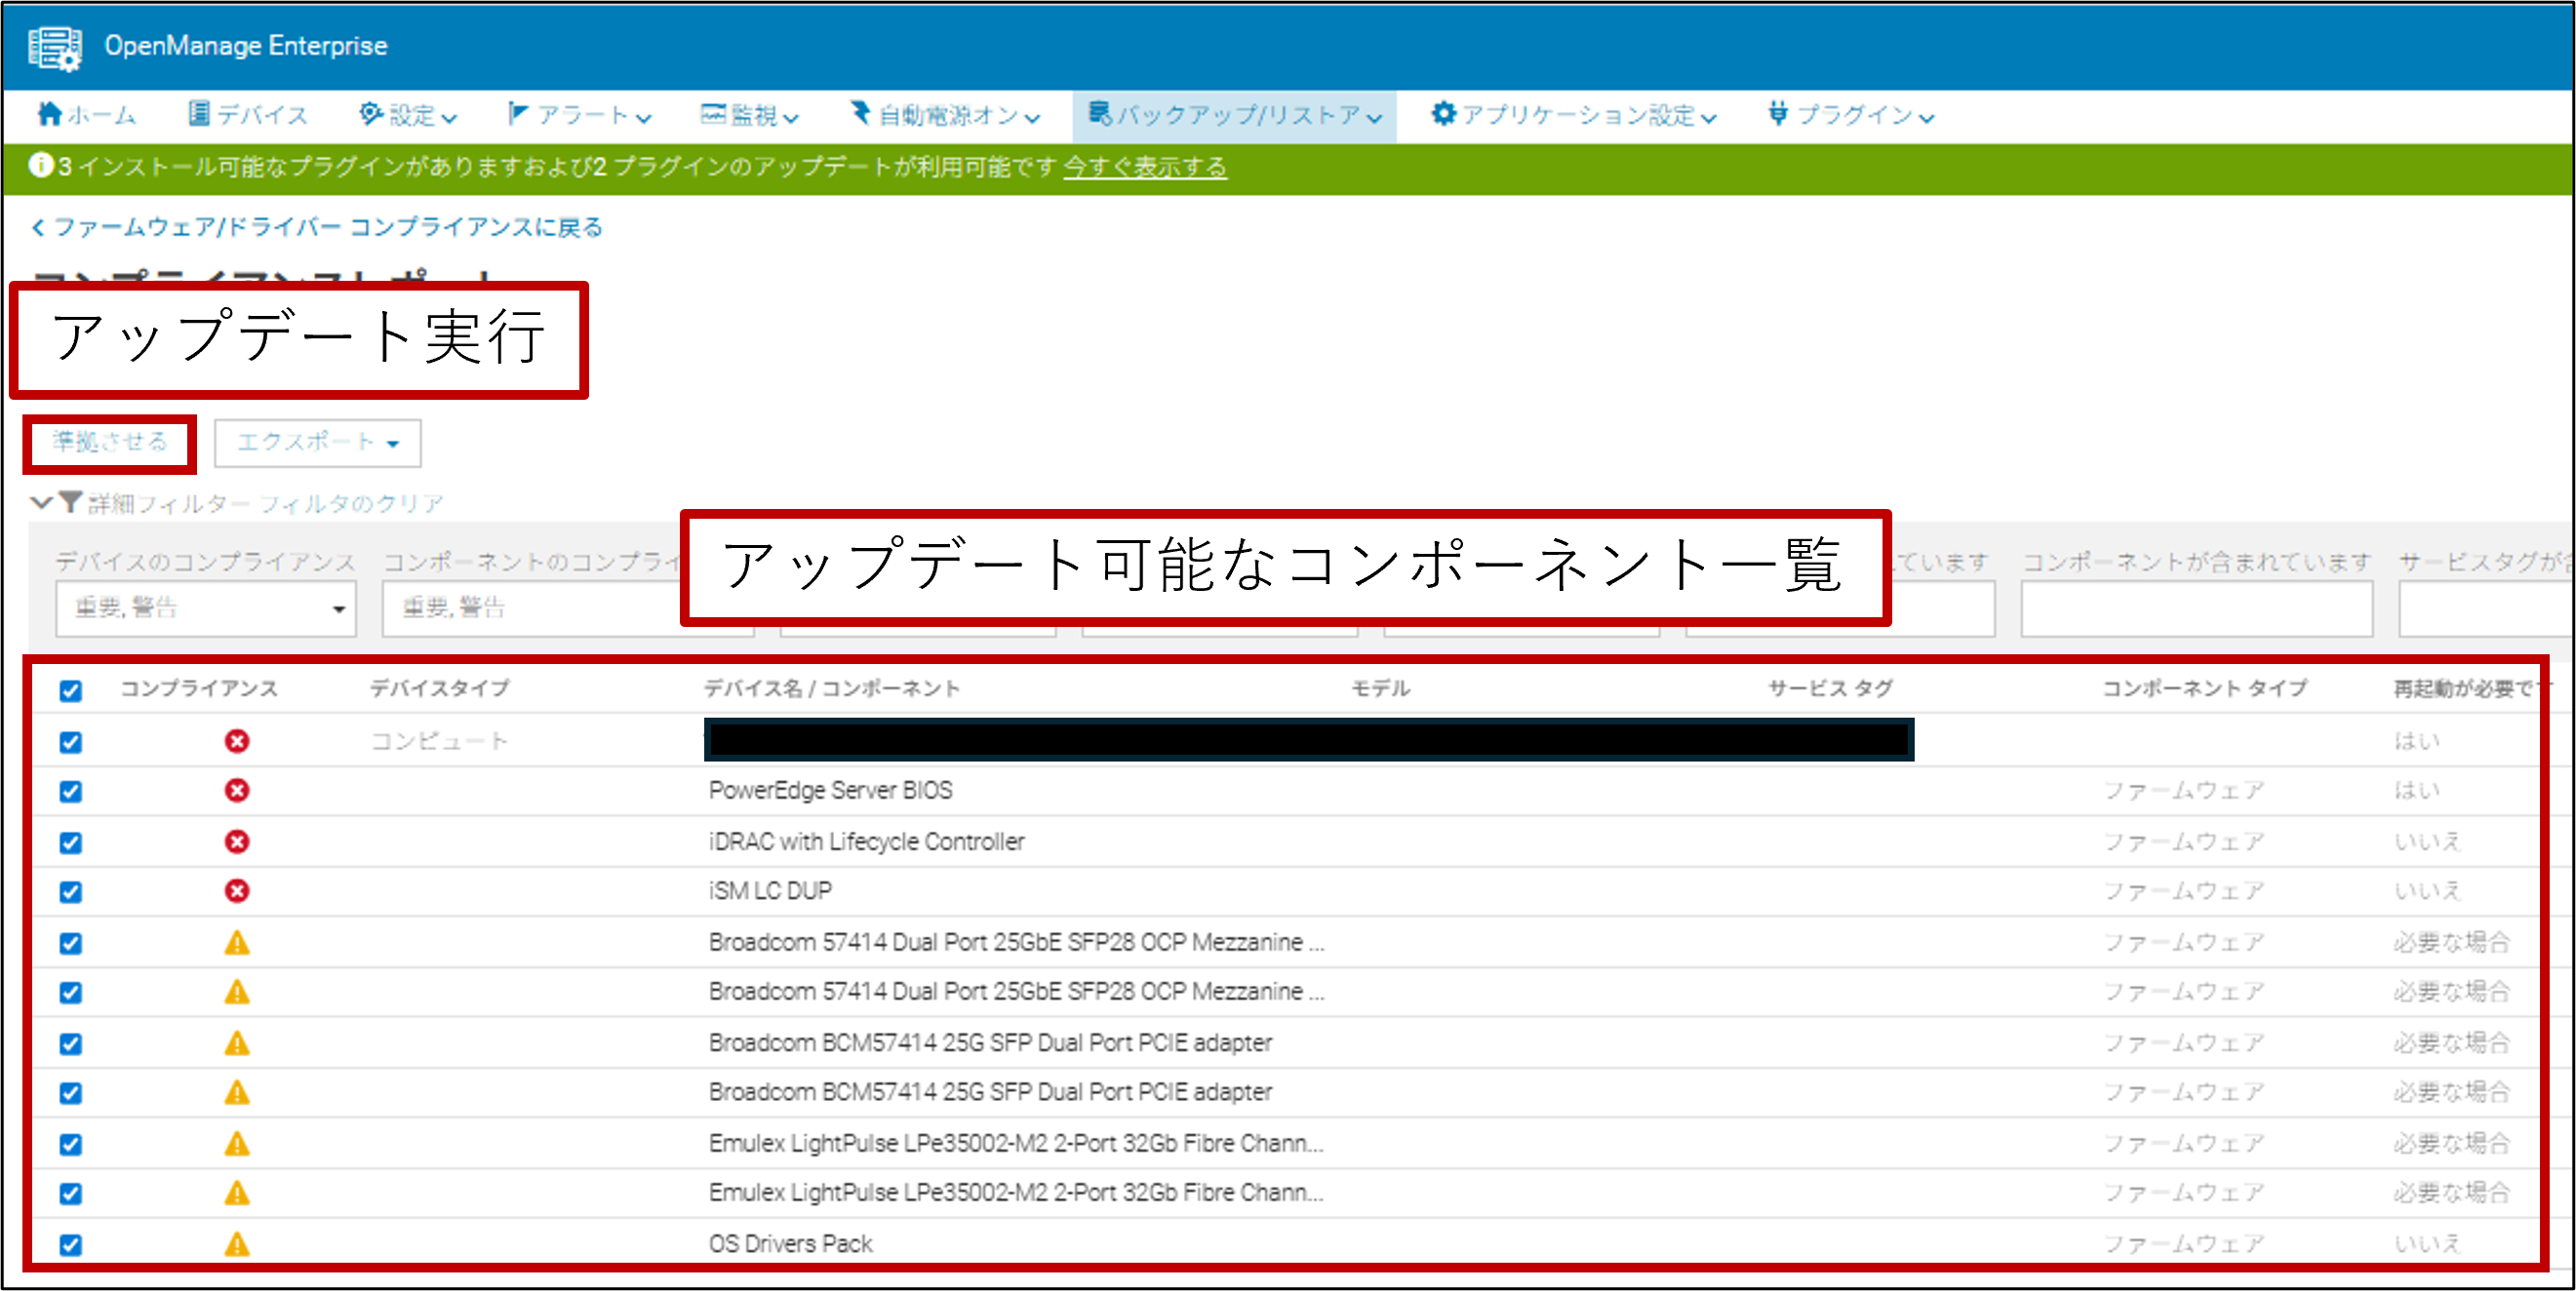Open the バックアップ/リストア menu

[1234, 115]
